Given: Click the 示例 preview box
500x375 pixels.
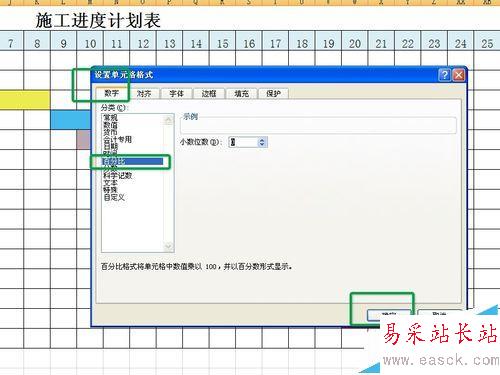Looking at the screenshot, I should pyautogui.click(x=318, y=126).
